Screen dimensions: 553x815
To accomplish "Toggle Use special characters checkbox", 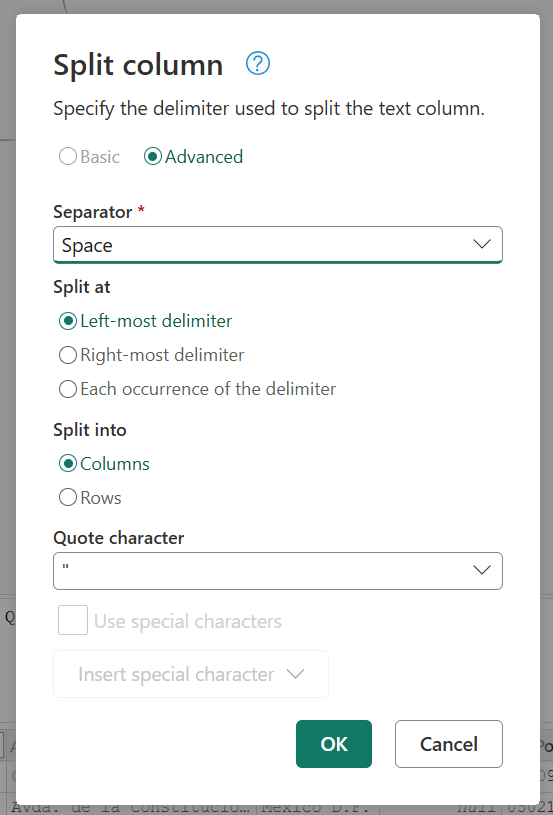I will pyautogui.click(x=73, y=620).
